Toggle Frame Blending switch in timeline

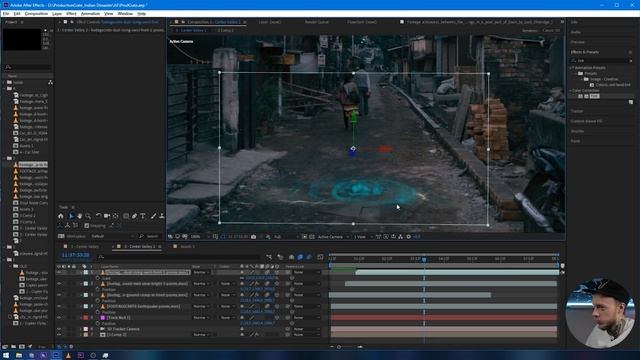coord(300,257)
